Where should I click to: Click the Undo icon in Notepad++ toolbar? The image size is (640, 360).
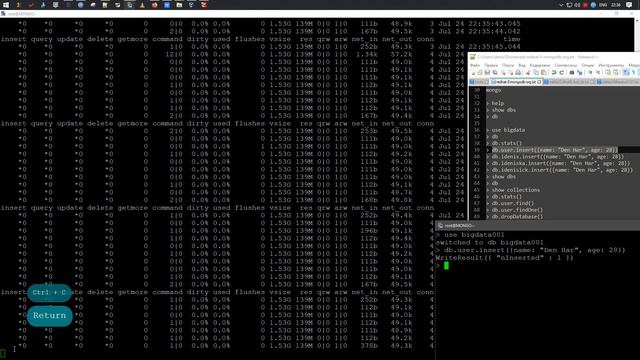[x=554, y=73]
